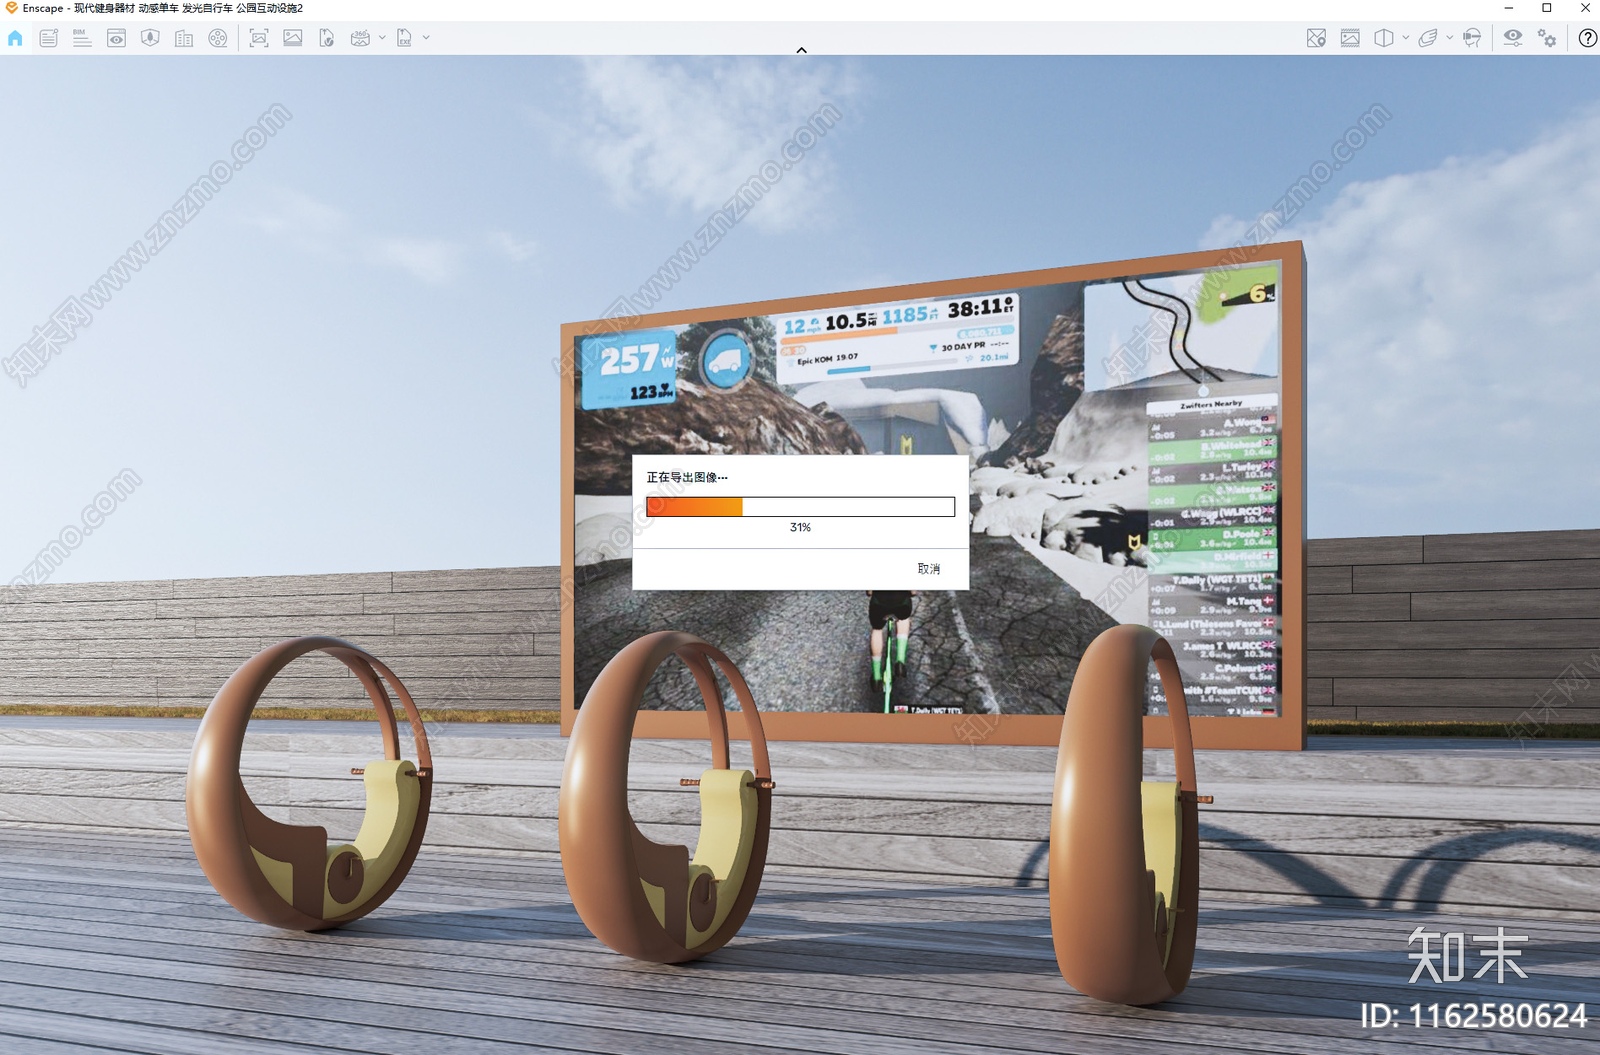Open the video editor film reel icon
The image size is (1600, 1055).
218,38
